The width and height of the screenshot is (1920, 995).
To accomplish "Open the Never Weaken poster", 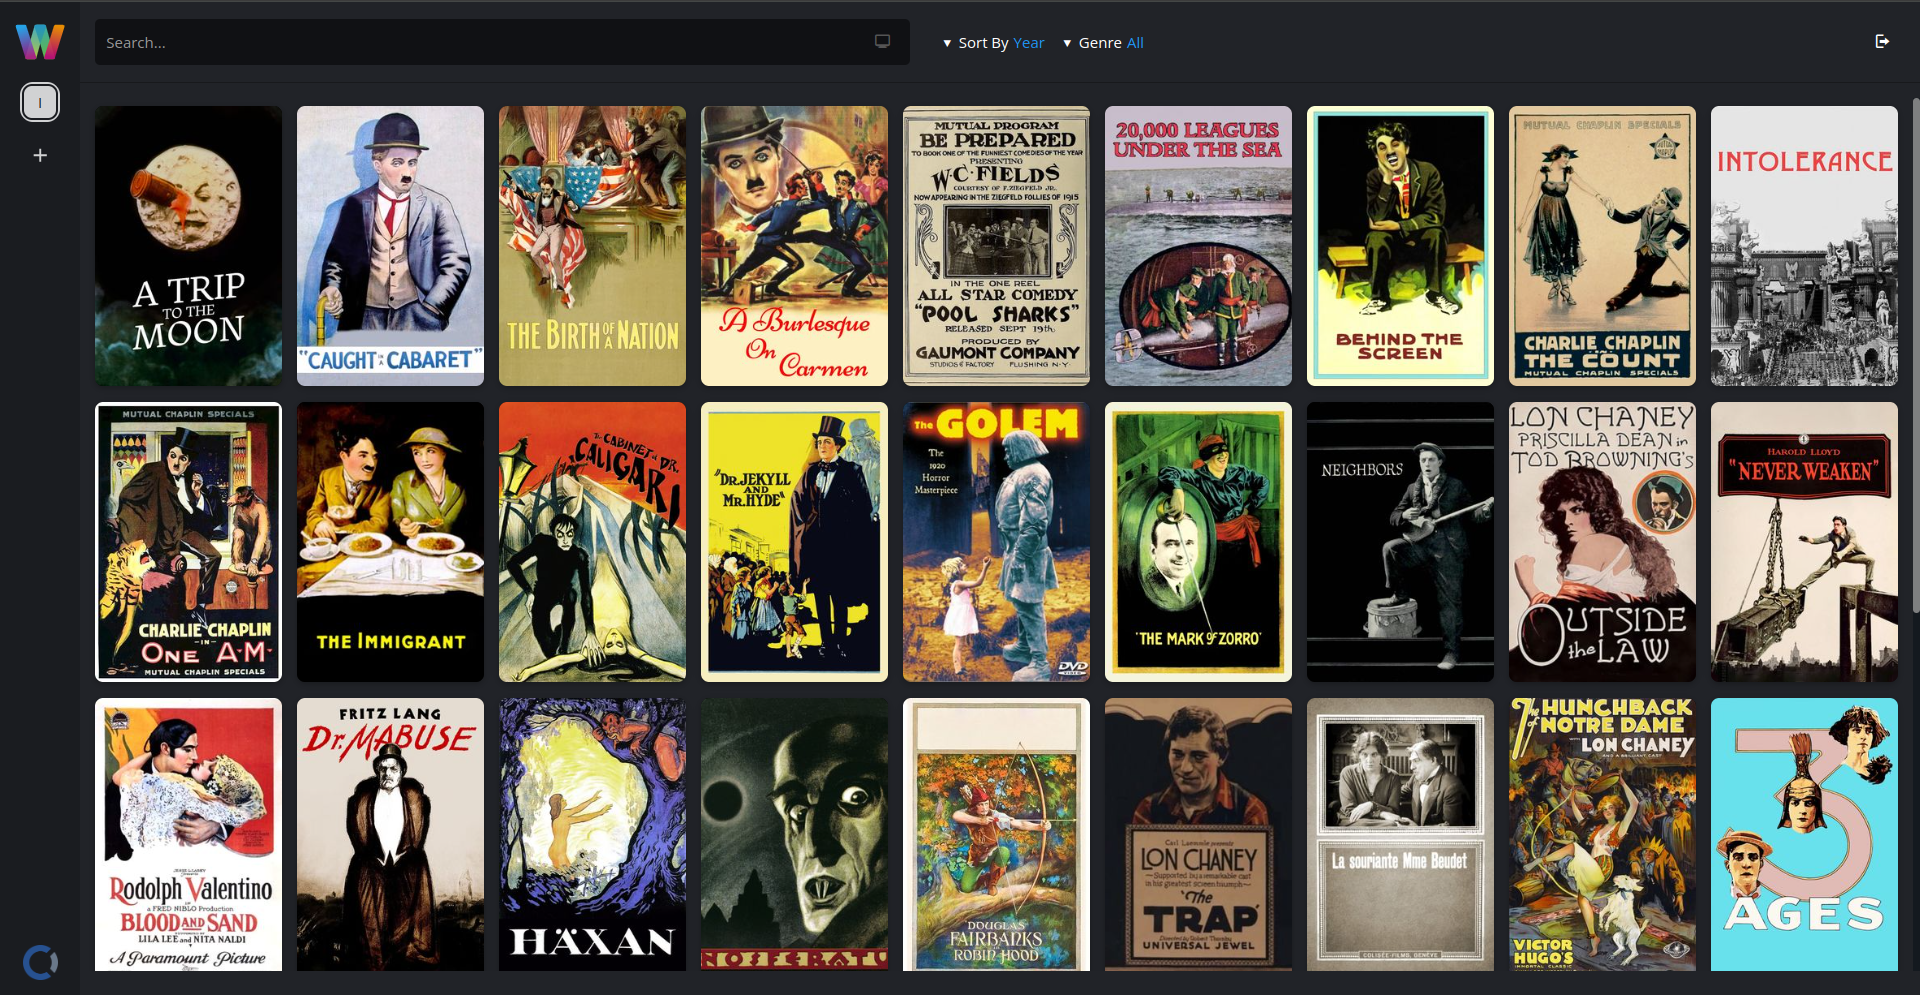I will point(1804,542).
